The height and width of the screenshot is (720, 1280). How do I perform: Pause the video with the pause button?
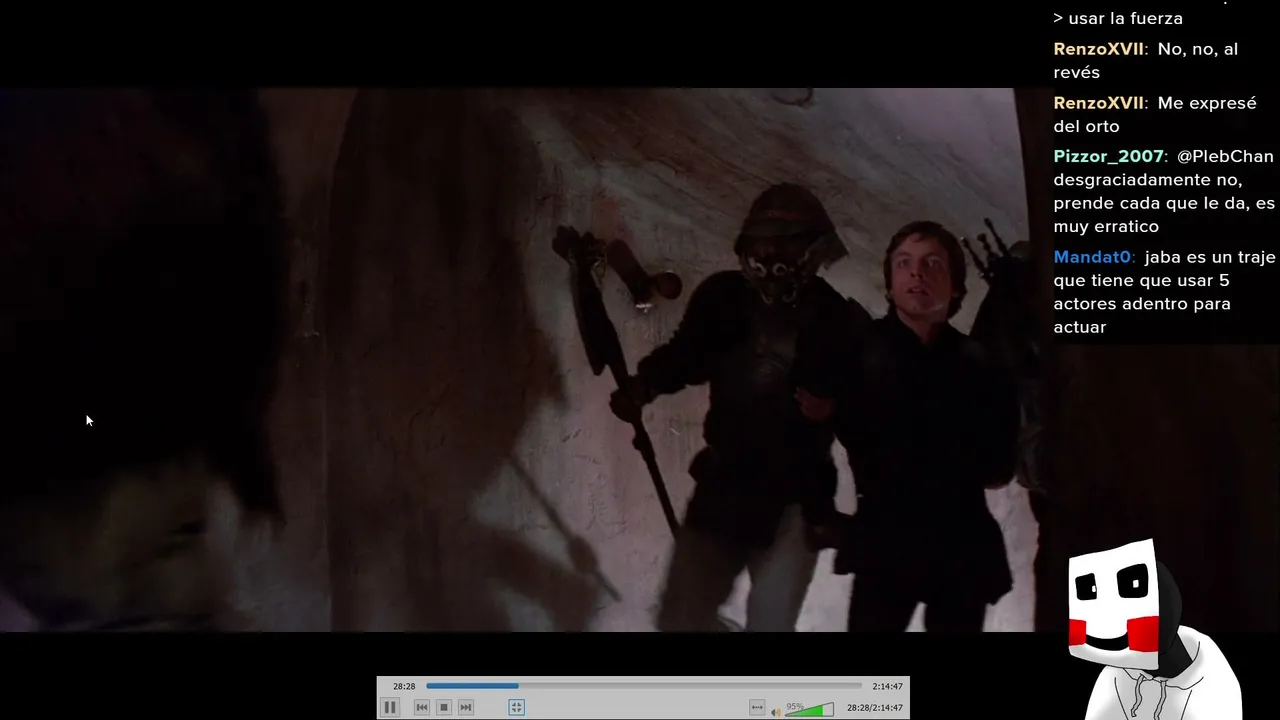[390, 707]
